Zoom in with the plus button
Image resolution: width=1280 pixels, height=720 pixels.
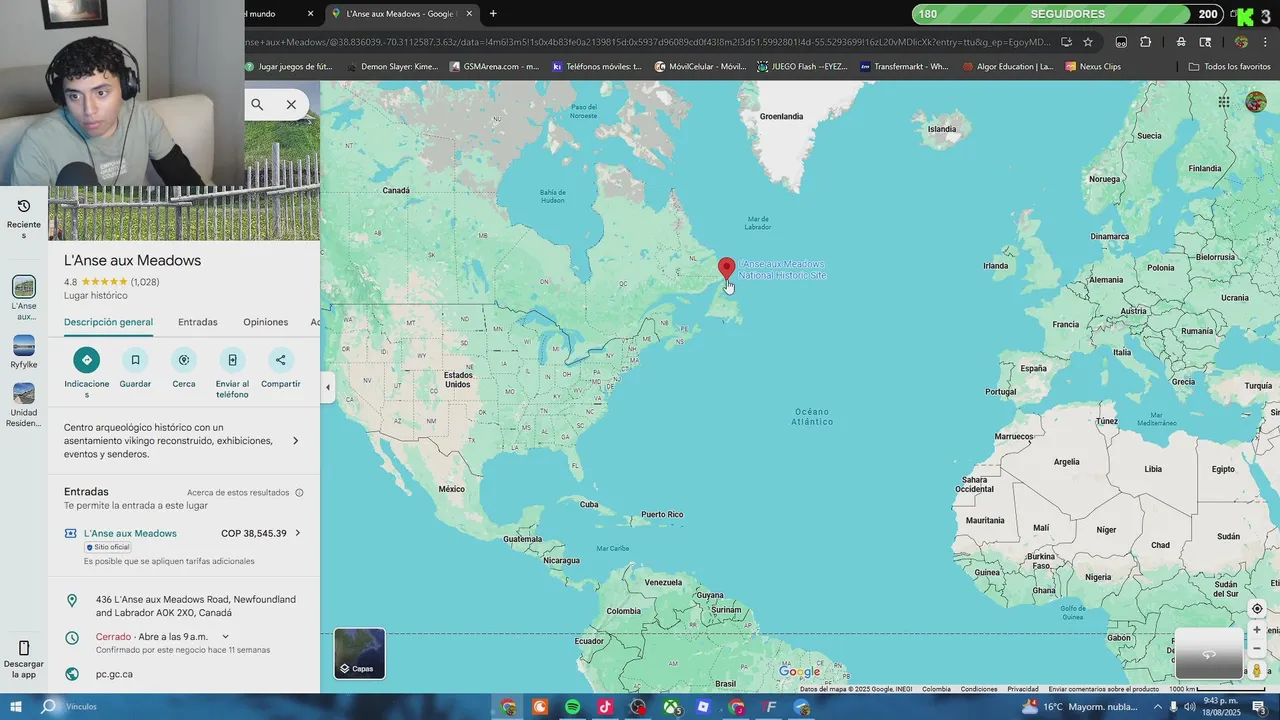tap(1257, 630)
